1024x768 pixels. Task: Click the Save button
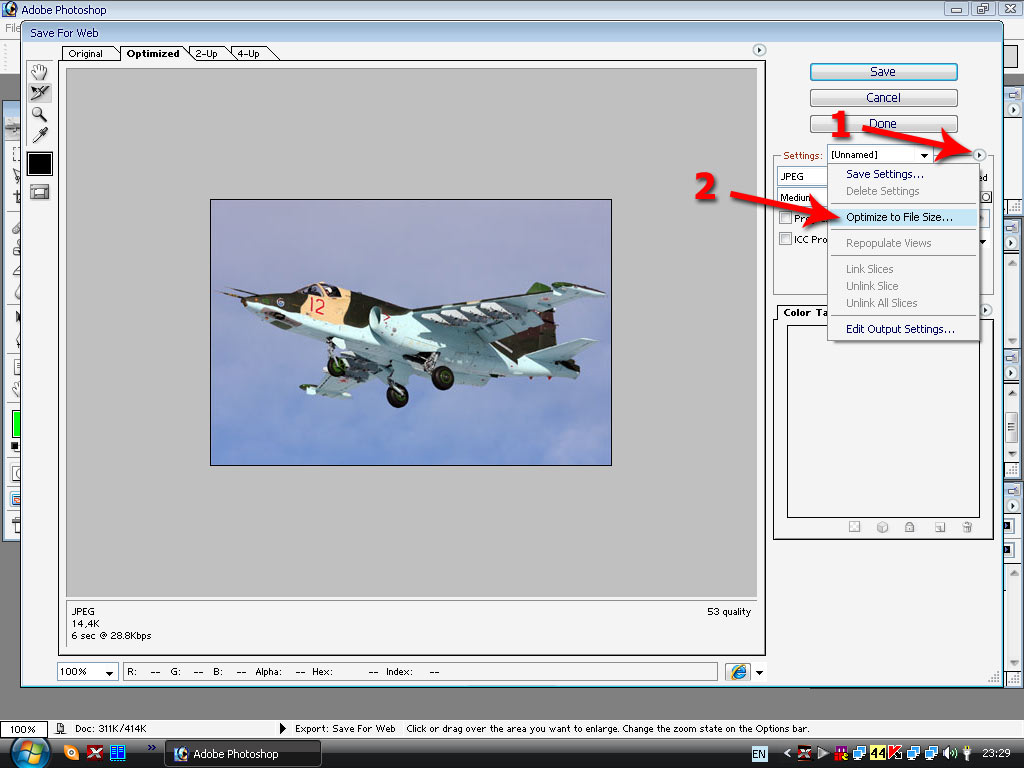[883, 72]
